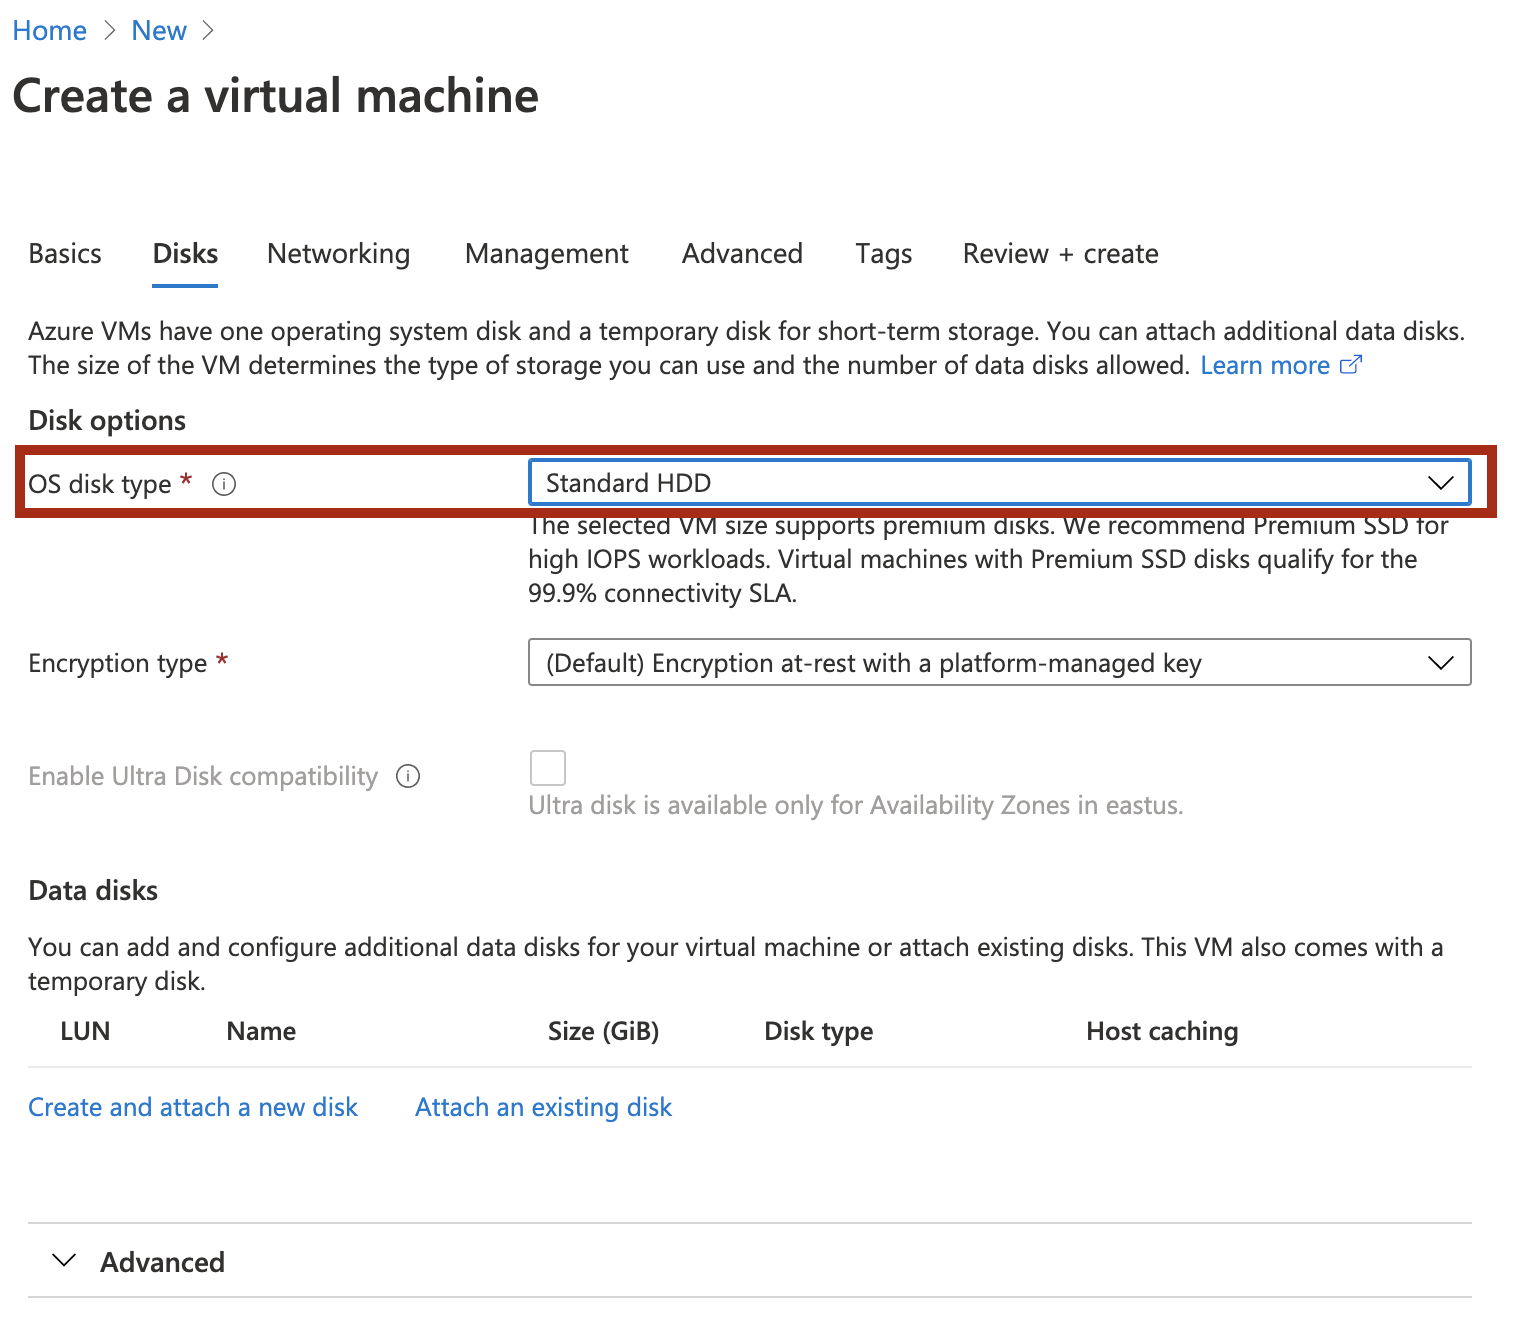Click the Disk type column header
1536x1342 pixels.
[x=819, y=1031]
